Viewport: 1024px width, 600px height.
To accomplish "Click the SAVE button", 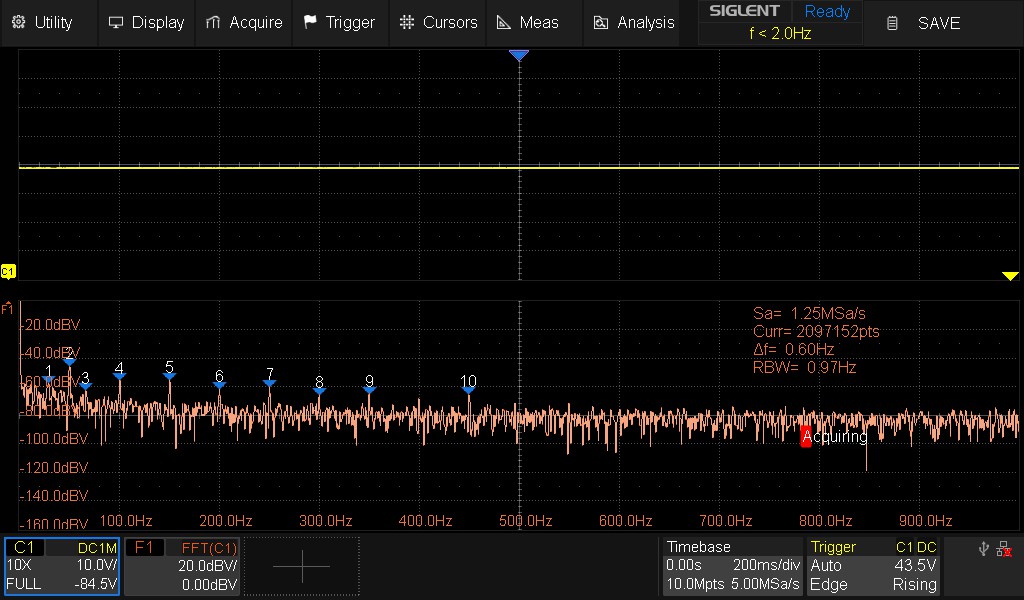I will [x=923, y=24].
